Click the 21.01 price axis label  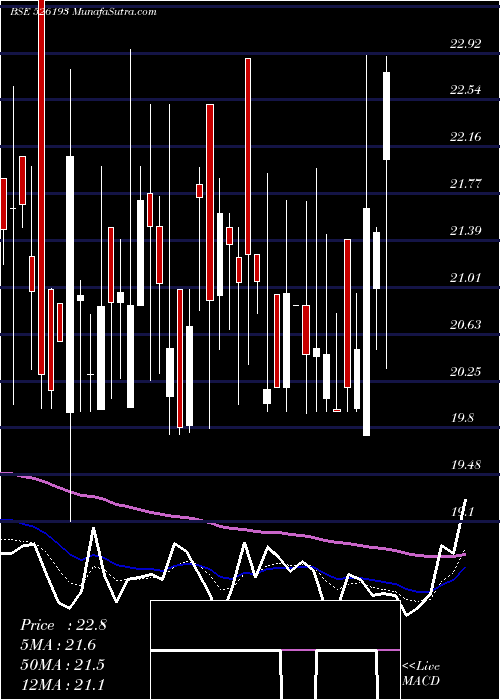(x=466, y=278)
